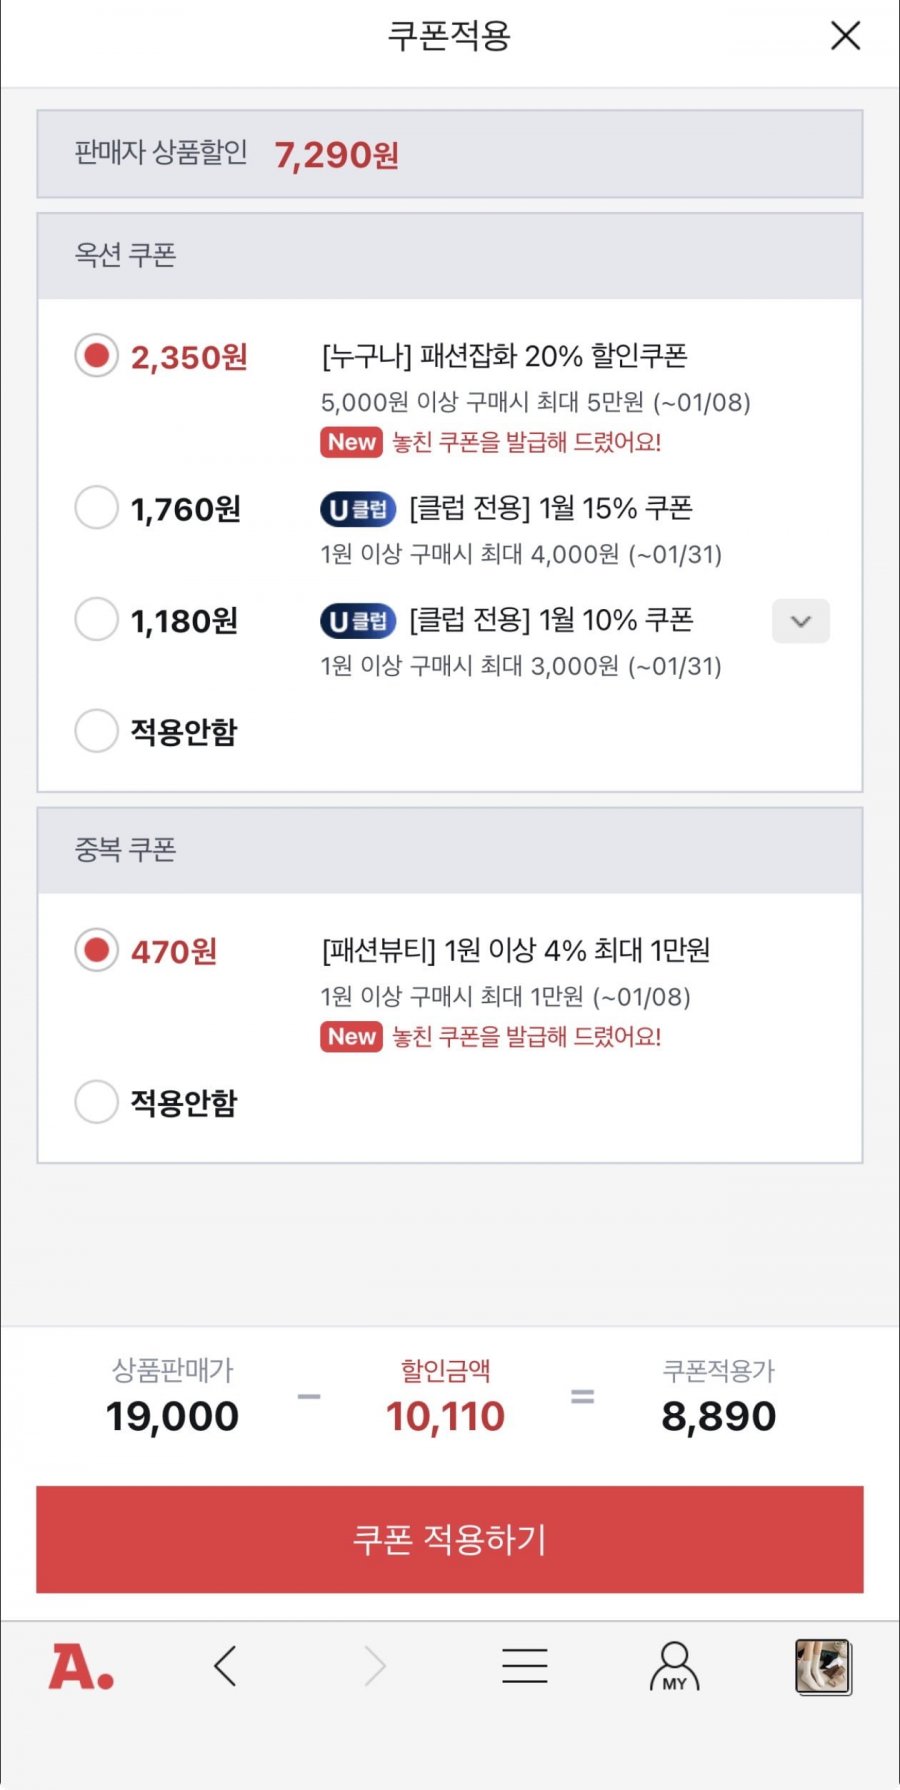Tap the [누구나] 패션잡화 20% 할인쿠폰 title

pyautogui.click(x=504, y=356)
